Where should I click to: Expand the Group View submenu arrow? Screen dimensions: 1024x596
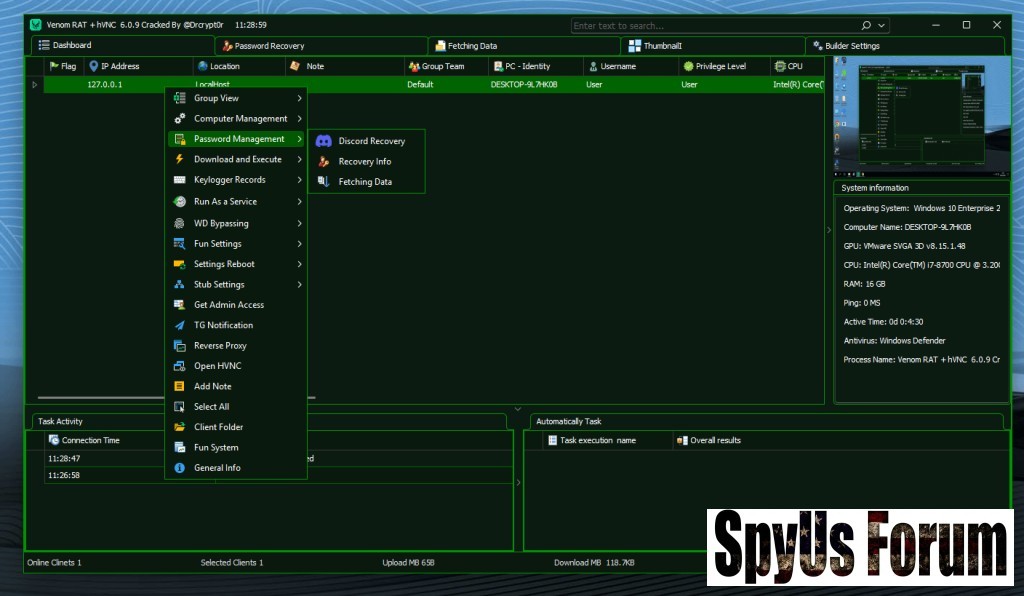point(299,98)
